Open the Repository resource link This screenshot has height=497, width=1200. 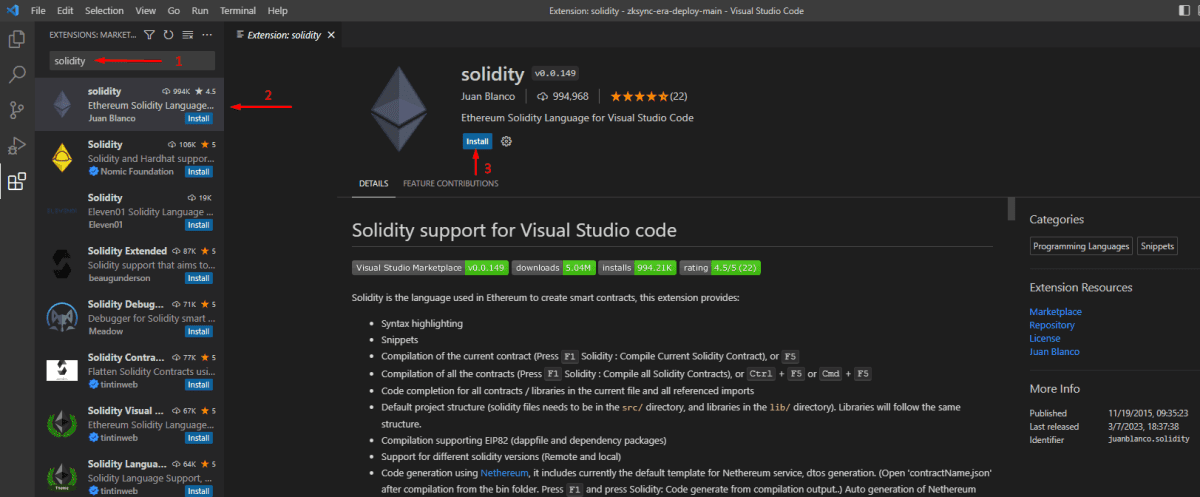point(1052,325)
